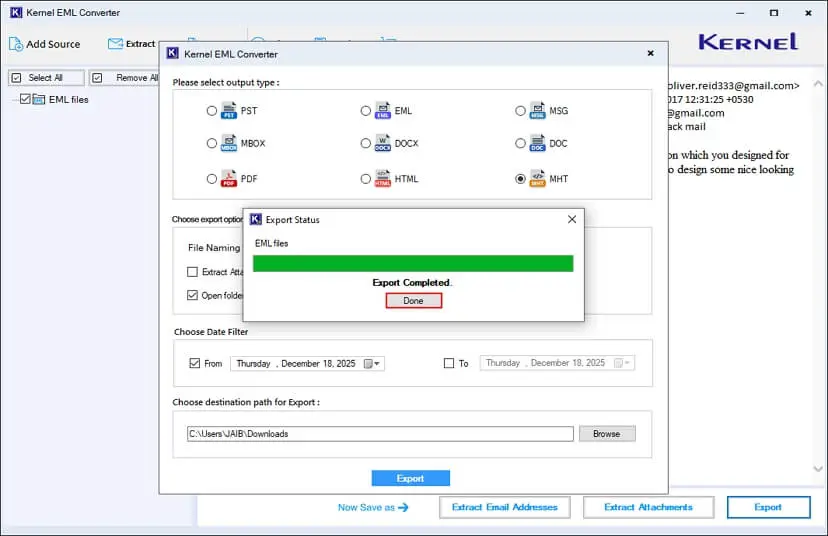Toggle the Remove All checkbox
Image resolution: width=828 pixels, height=536 pixels.
point(97,78)
